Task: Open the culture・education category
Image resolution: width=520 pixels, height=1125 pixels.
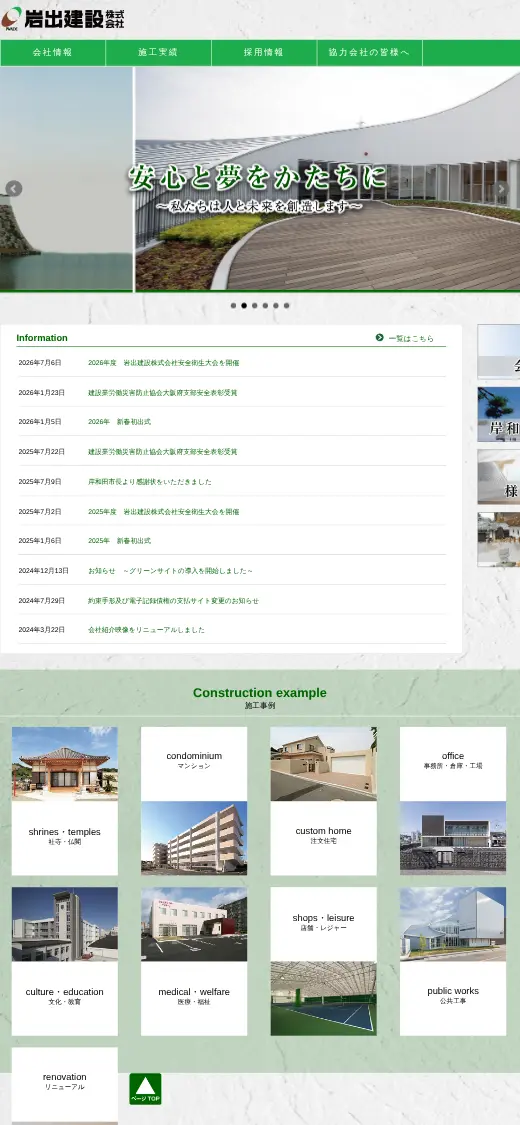Action: pos(65,997)
